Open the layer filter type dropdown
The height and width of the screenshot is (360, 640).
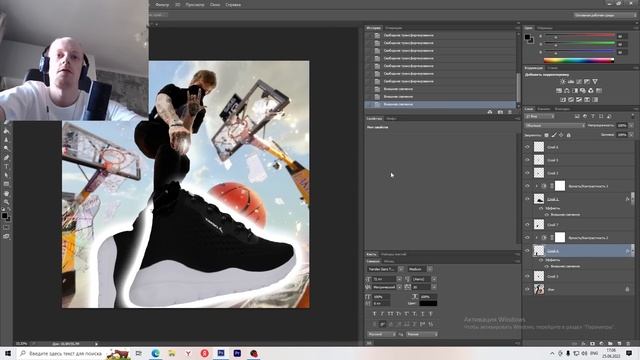point(539,116)
